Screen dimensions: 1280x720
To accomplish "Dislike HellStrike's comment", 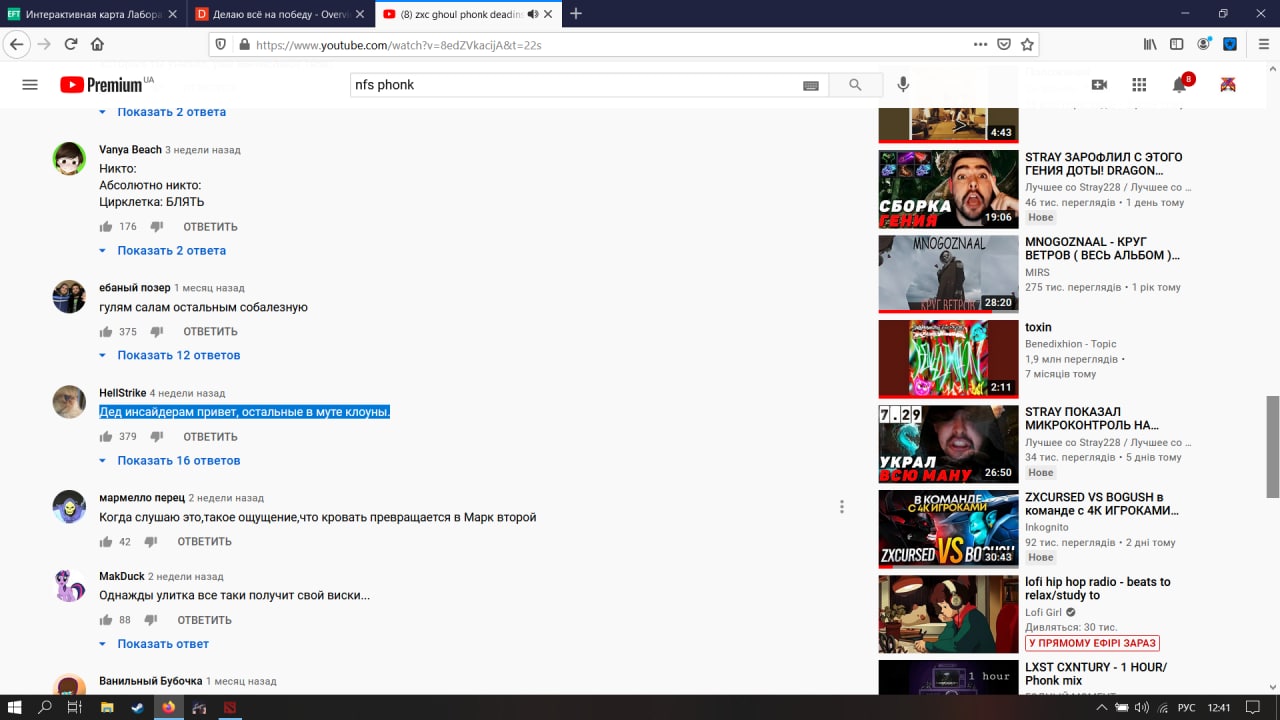I will [156, 436].
